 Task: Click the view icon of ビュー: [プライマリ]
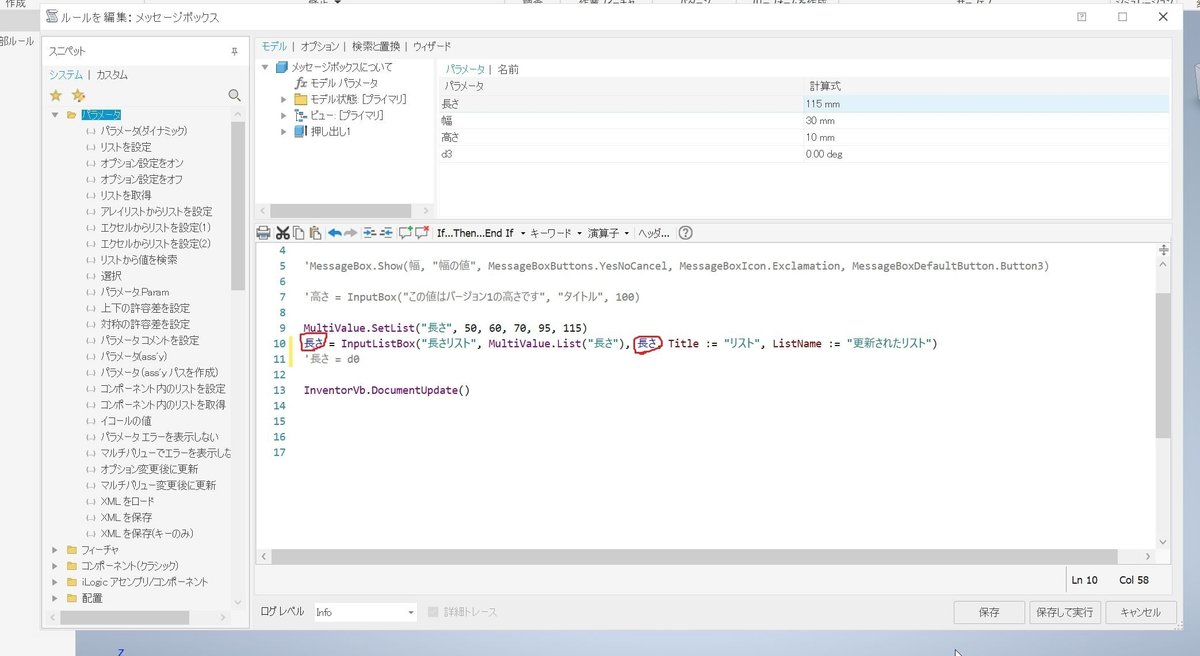pos(300,115)
